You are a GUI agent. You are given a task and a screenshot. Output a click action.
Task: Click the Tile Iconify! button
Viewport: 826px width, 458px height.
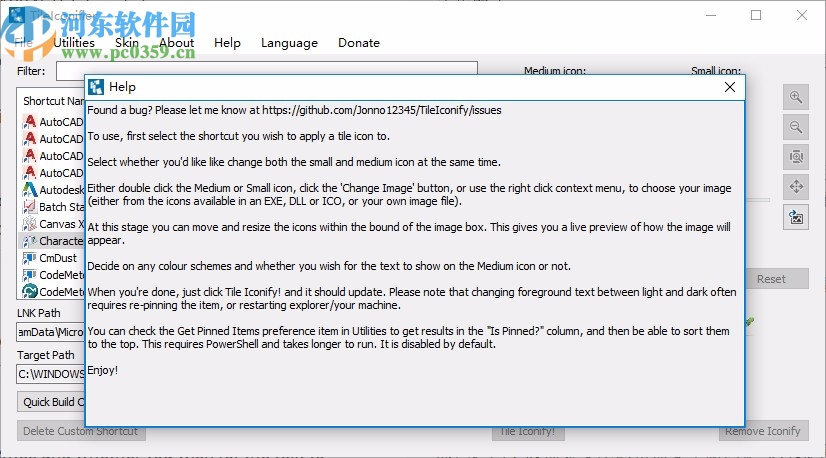528,431
